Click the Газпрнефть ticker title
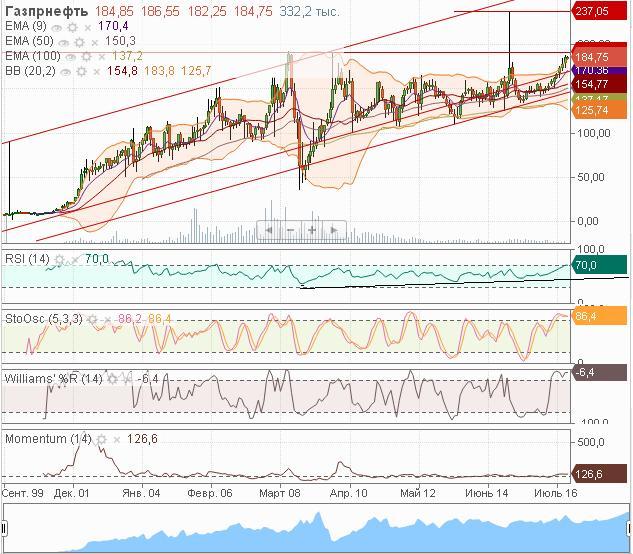Viewport: 633px width, 554px height. click(46, 11)
